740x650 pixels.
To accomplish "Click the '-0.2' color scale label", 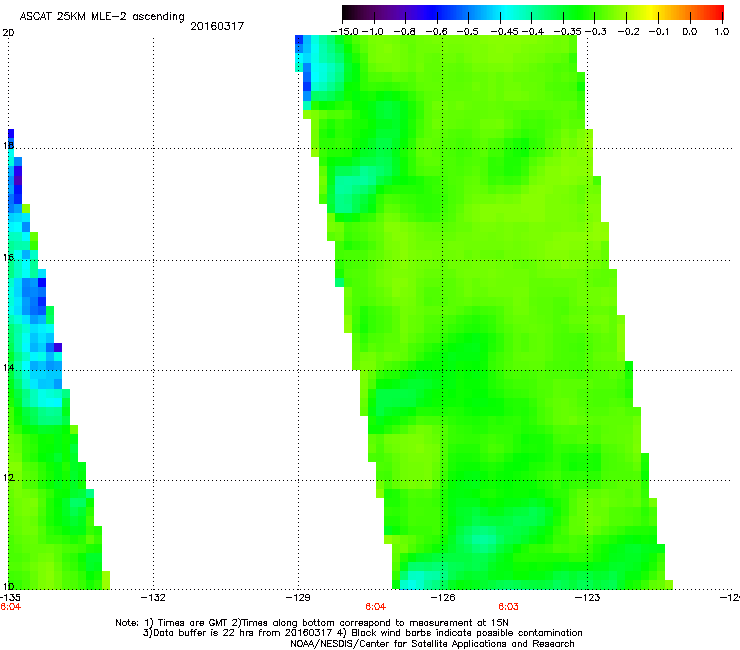I will click(628, 32).
